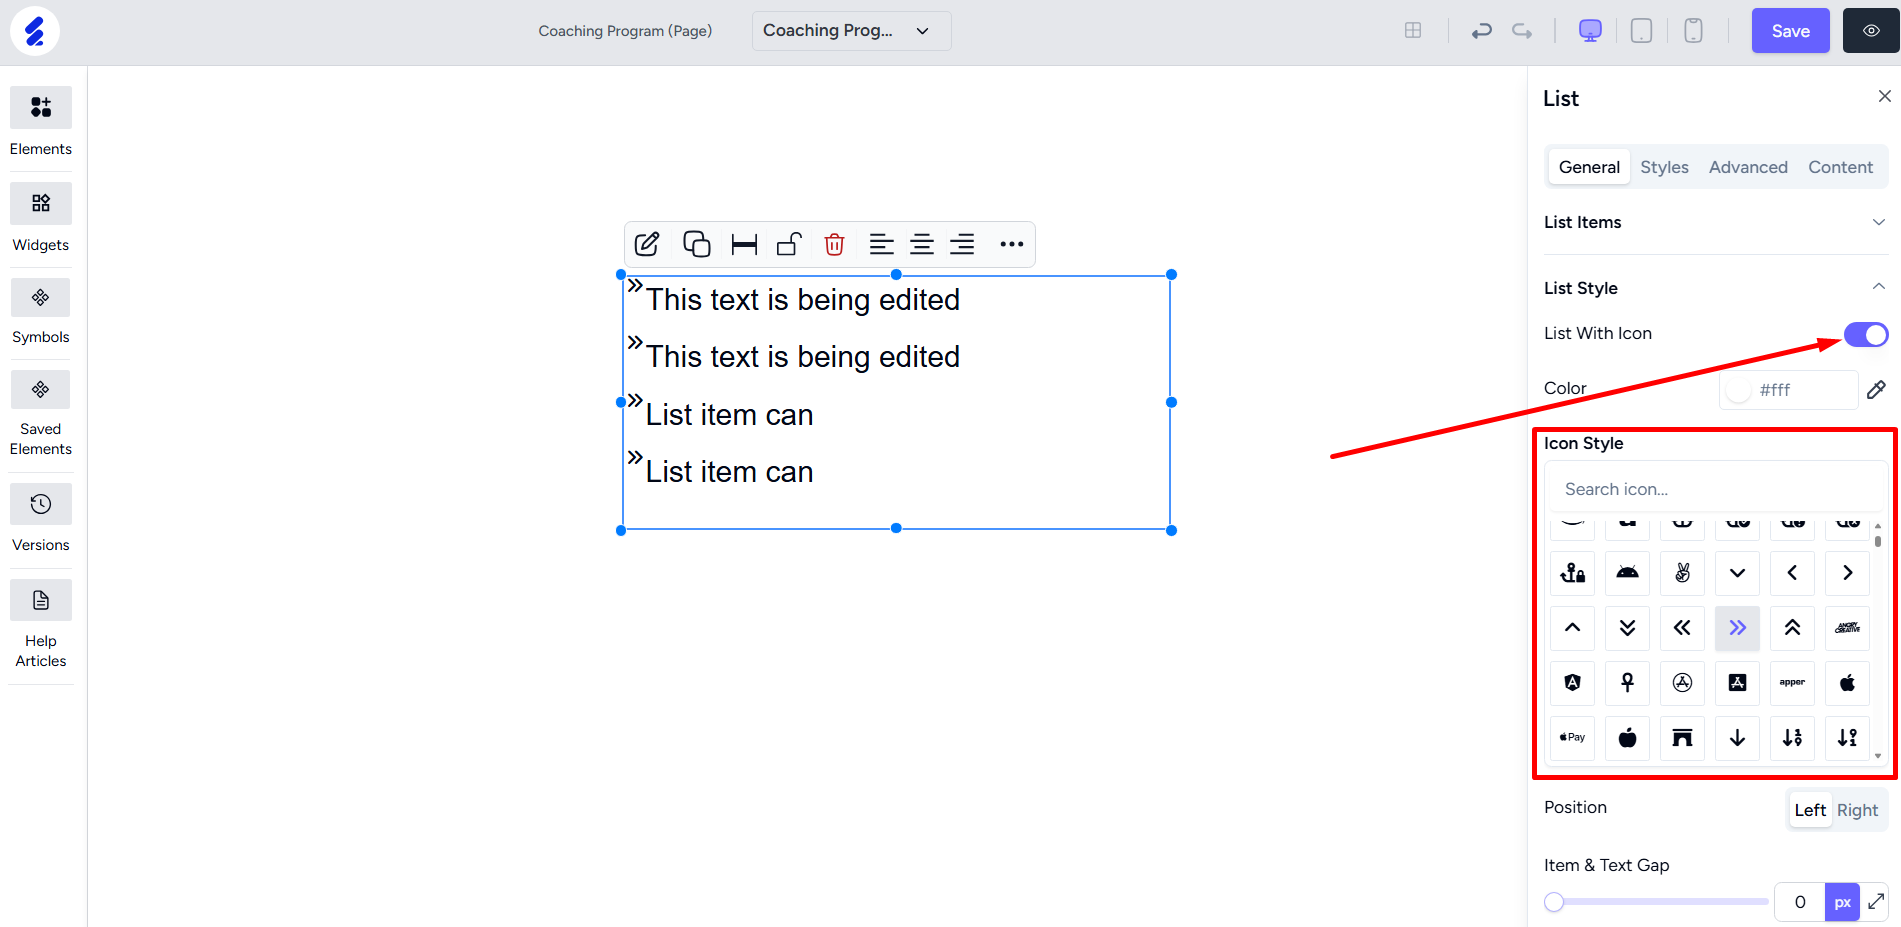The height and width of the screenshot is (927, 1901).
Task: Choose single chevron left icon style
Action: pos(1792,573)
